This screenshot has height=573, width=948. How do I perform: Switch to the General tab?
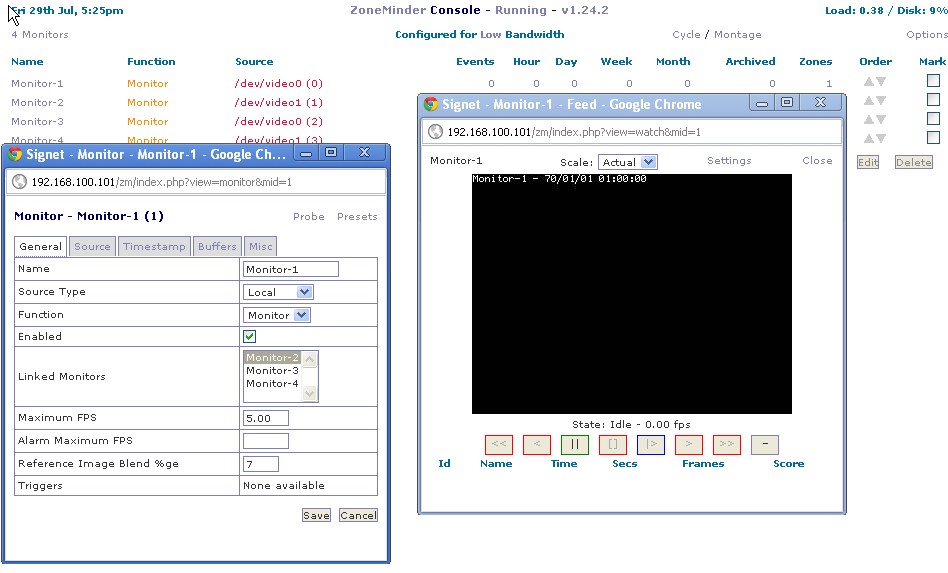pyautogui.click(x=41, y=247)
